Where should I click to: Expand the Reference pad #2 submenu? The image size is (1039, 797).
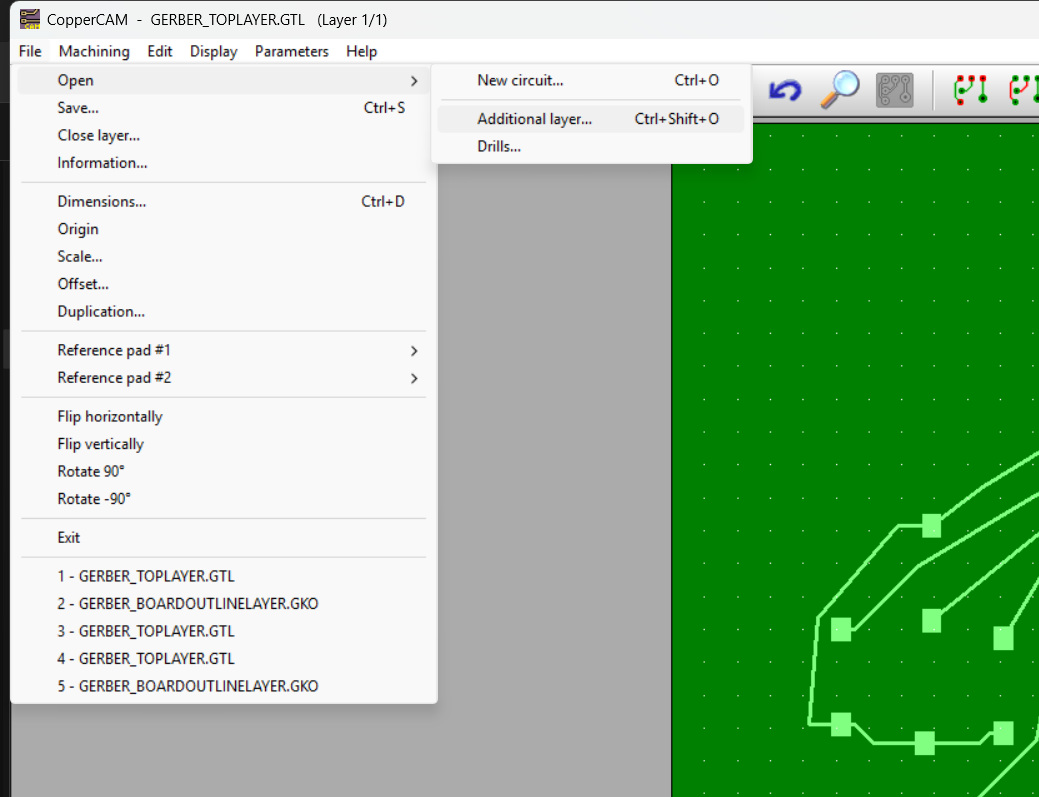tap(224, 378)
